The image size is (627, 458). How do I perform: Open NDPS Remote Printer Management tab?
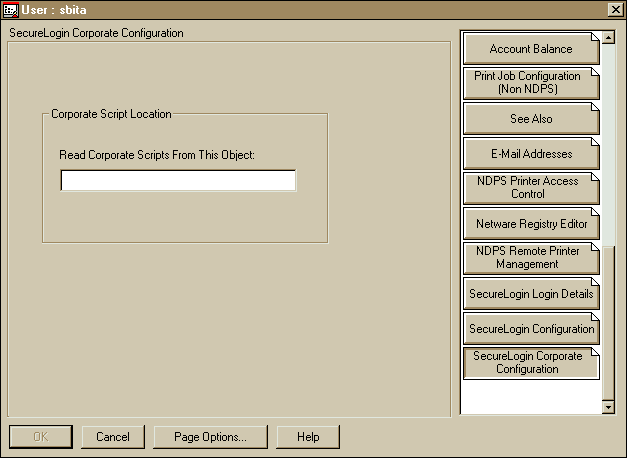(531, 258)
